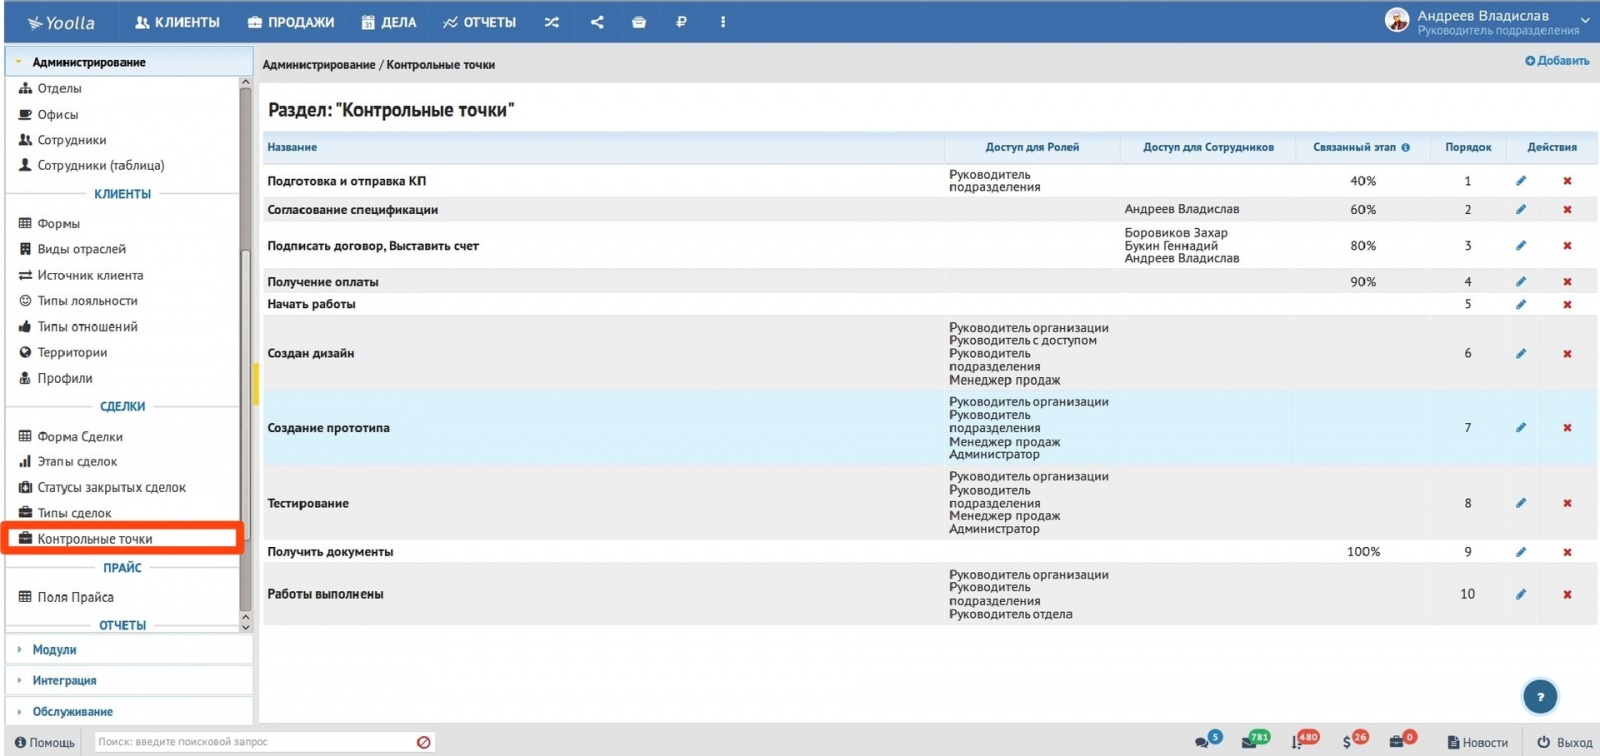Screen dimensions: 1600x756
Task: Edit the 'Получение оплаты' checkpoint
Action: pos(1521,282)
